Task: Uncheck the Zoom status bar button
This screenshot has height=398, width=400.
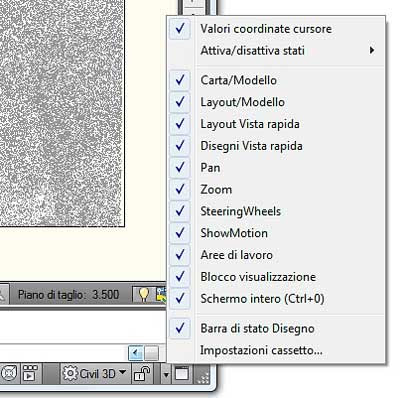Action: (x=277, y=189)
